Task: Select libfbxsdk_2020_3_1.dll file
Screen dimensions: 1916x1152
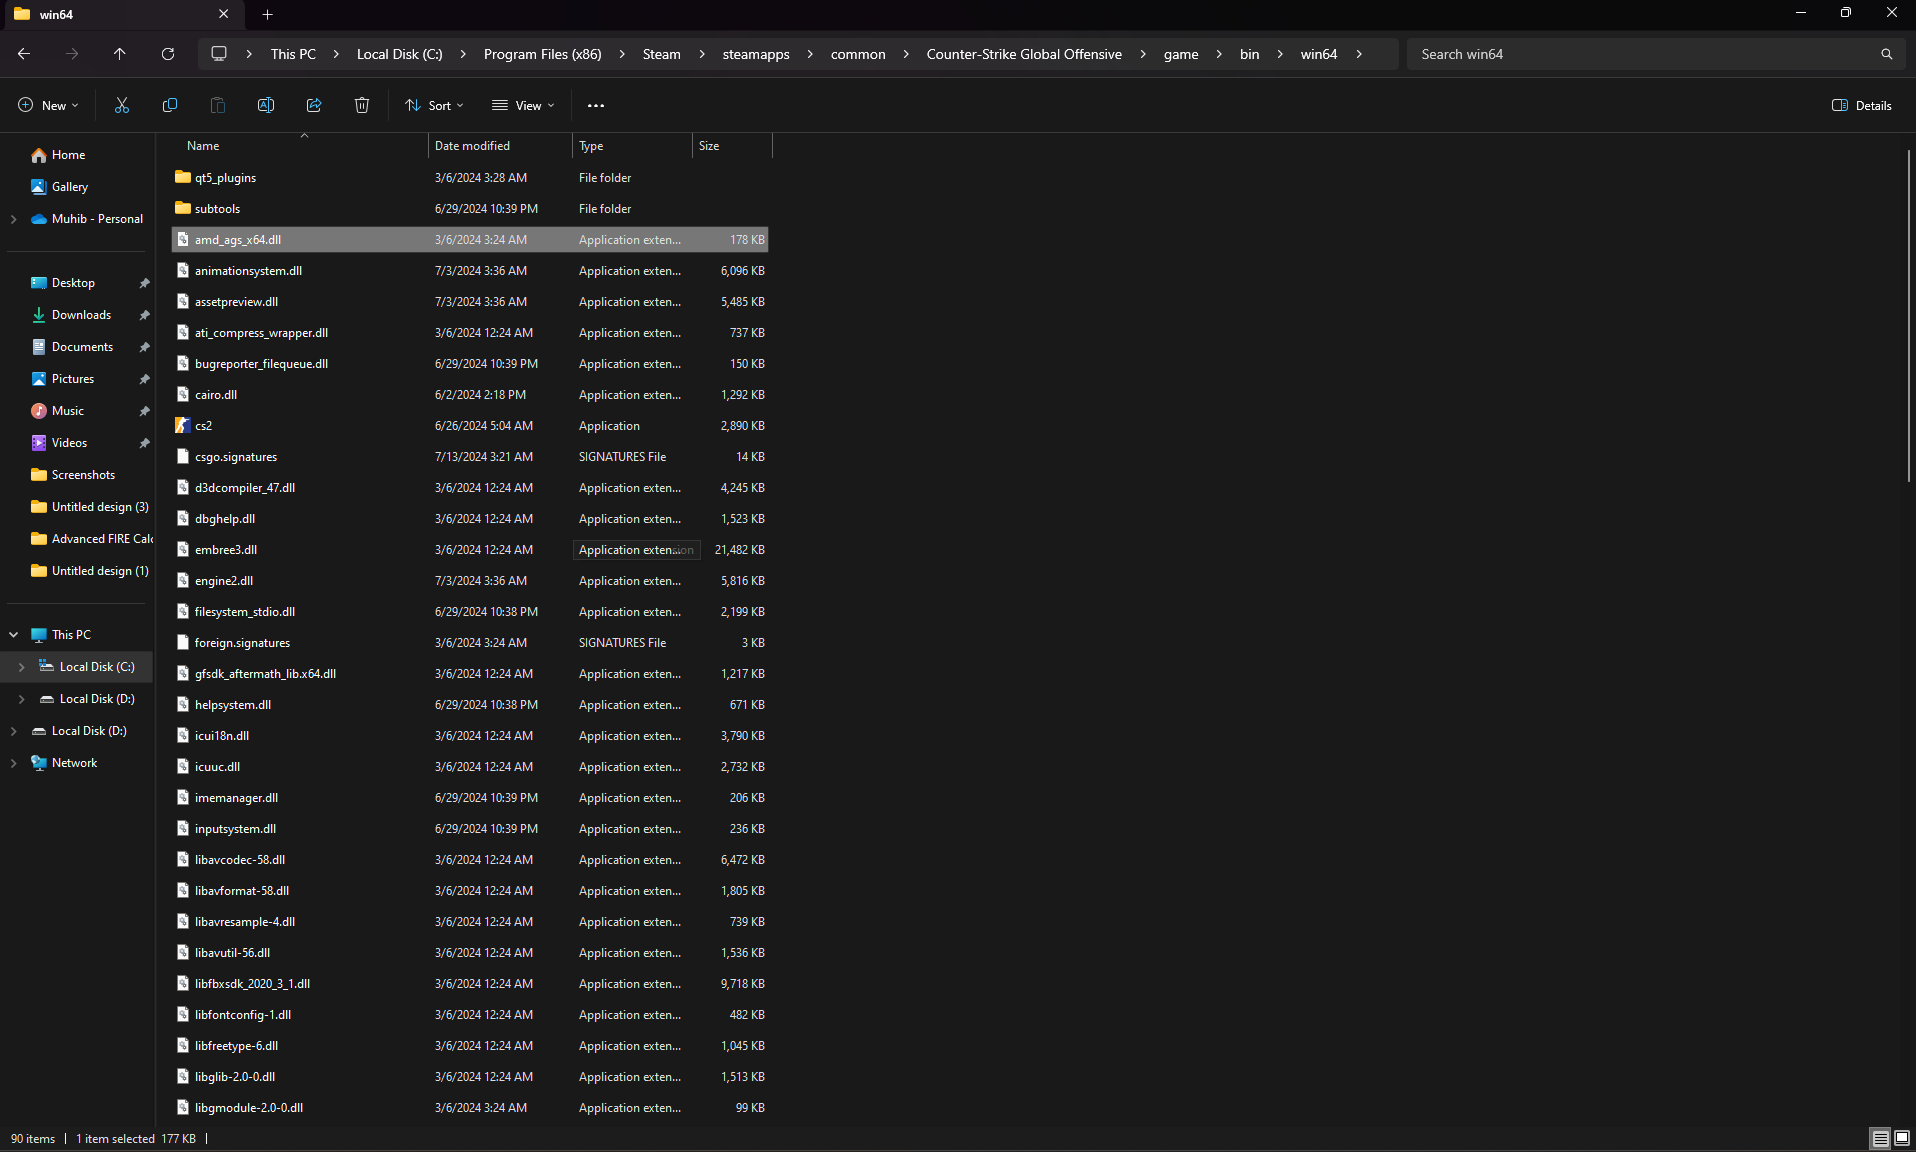Action: click(470, 983)
